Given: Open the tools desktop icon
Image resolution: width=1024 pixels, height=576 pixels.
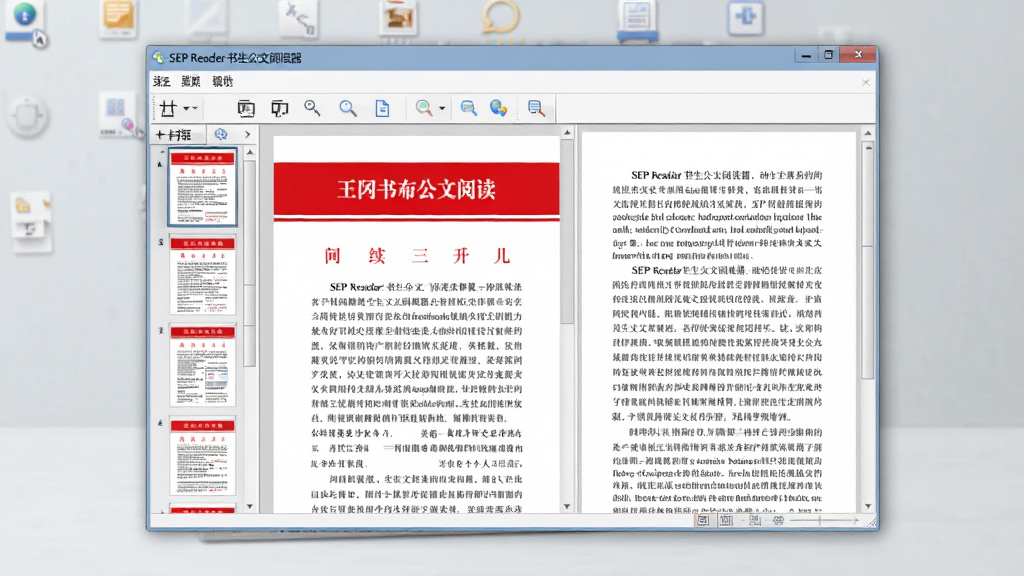Looking at the screenshot, I should pyautogui.click(x=298, y=18).
